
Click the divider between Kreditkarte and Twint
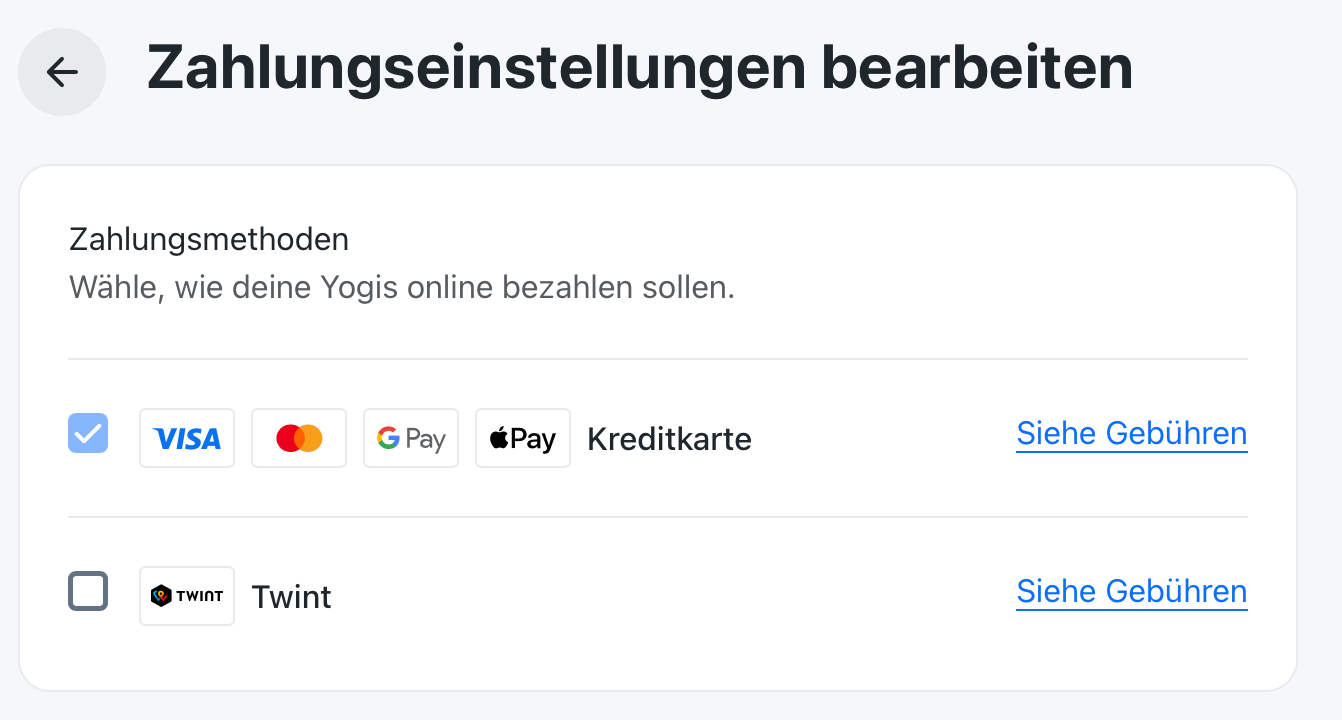[x=658, y=517]
